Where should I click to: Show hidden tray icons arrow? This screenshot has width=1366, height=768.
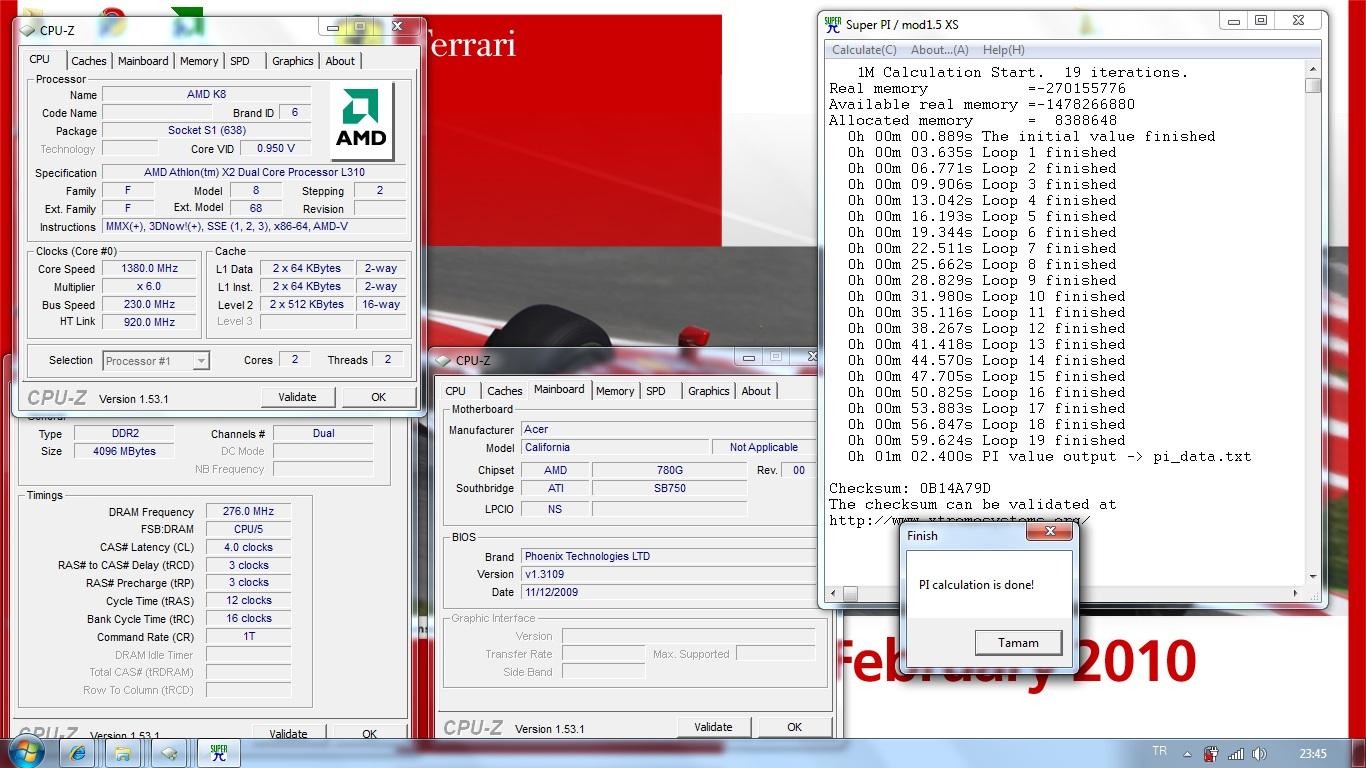[x=1187, y=754]
